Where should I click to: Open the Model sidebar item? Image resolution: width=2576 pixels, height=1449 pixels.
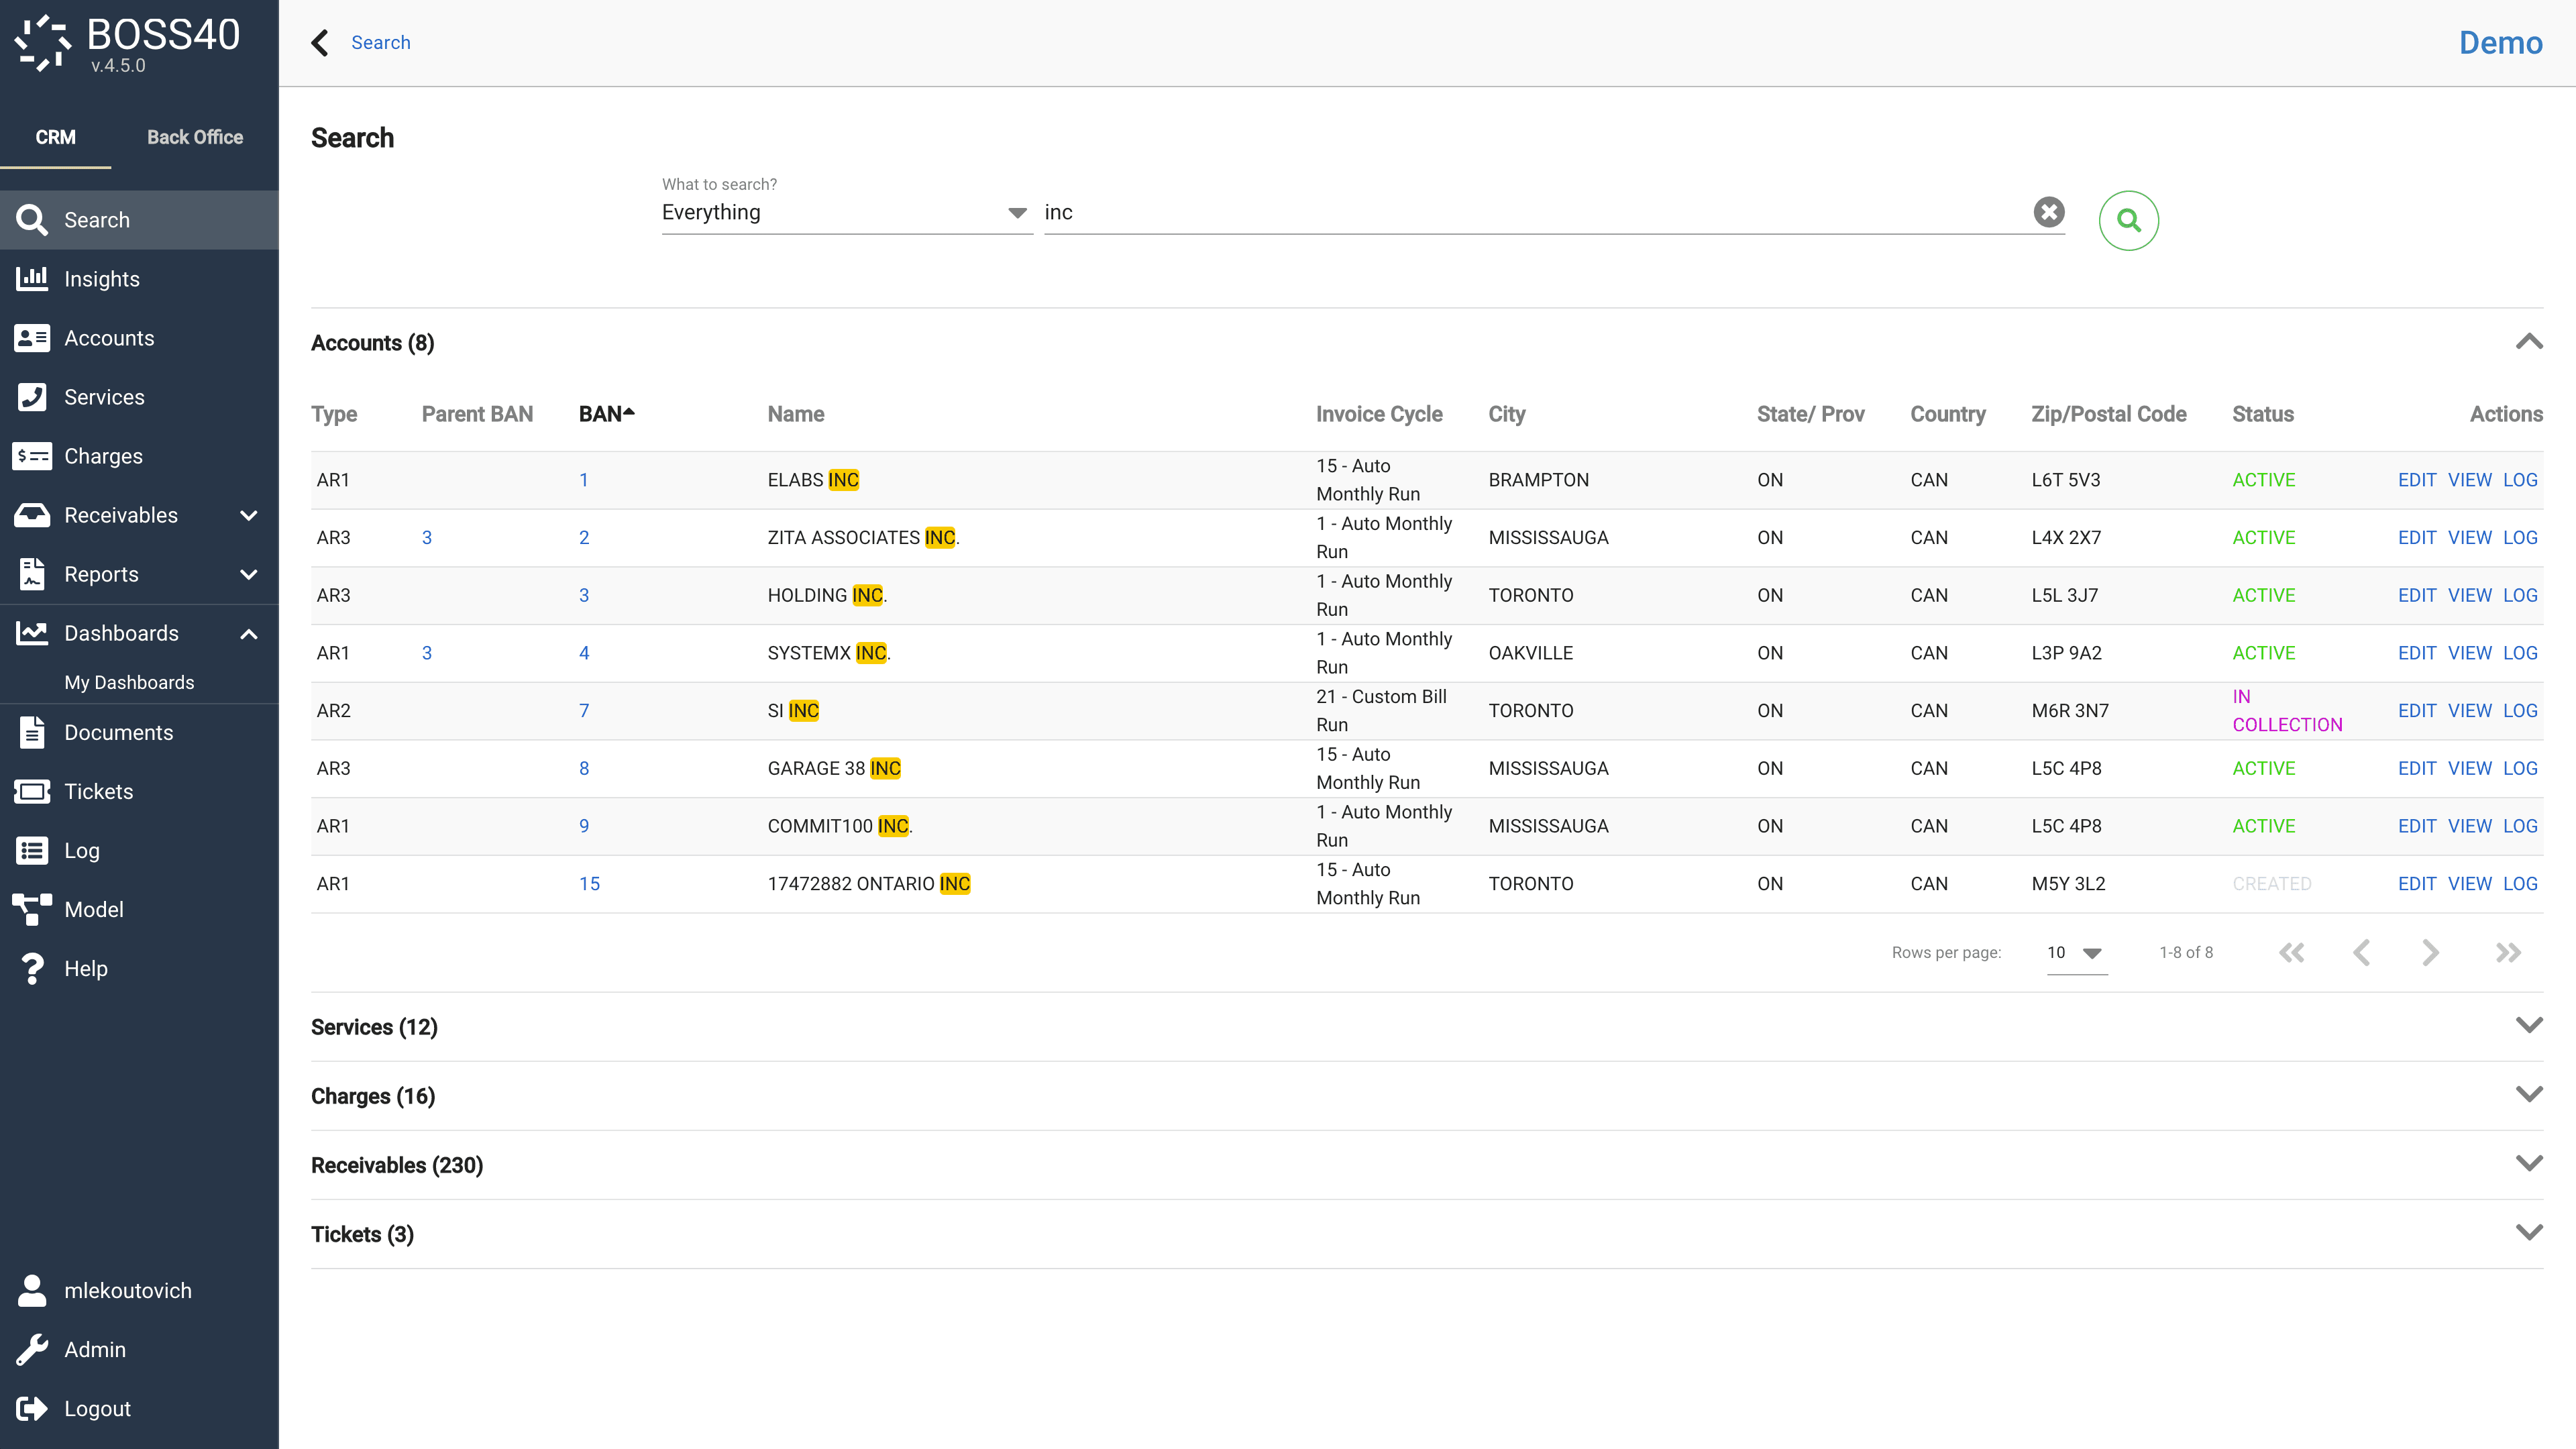pyautogui.click(x=94, y=909)
